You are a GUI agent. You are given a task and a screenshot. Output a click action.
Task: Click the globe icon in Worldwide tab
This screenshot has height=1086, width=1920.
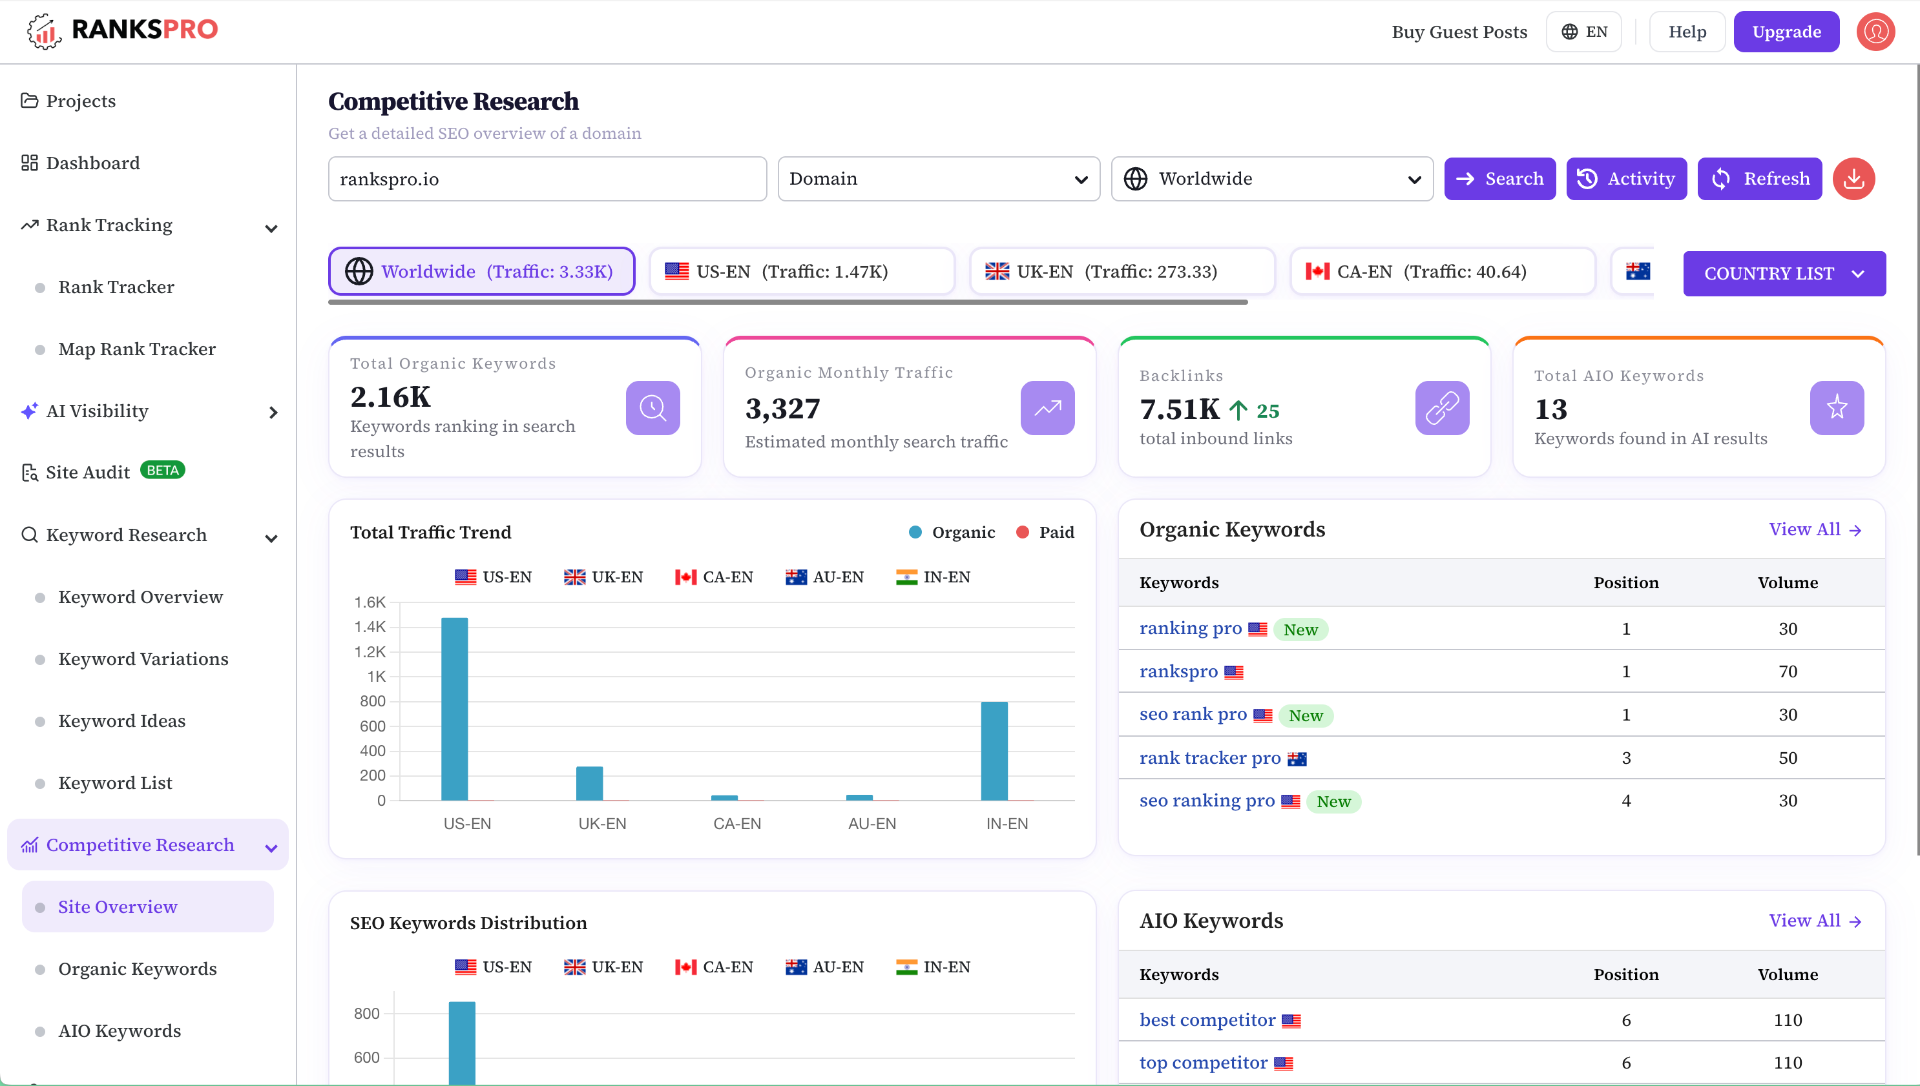[359, 271]
